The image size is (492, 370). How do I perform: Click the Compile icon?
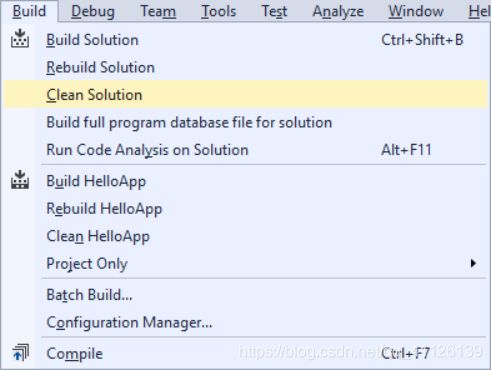20,353
